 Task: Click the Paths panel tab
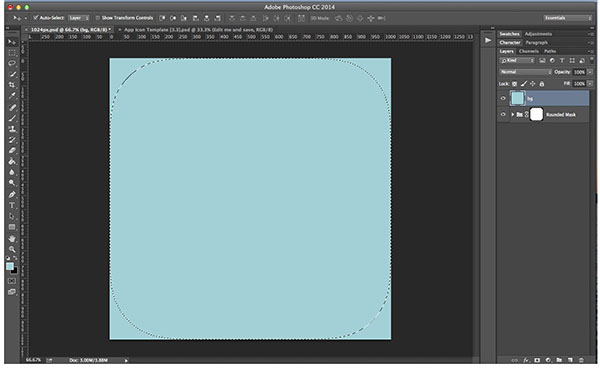coord(550,51)
